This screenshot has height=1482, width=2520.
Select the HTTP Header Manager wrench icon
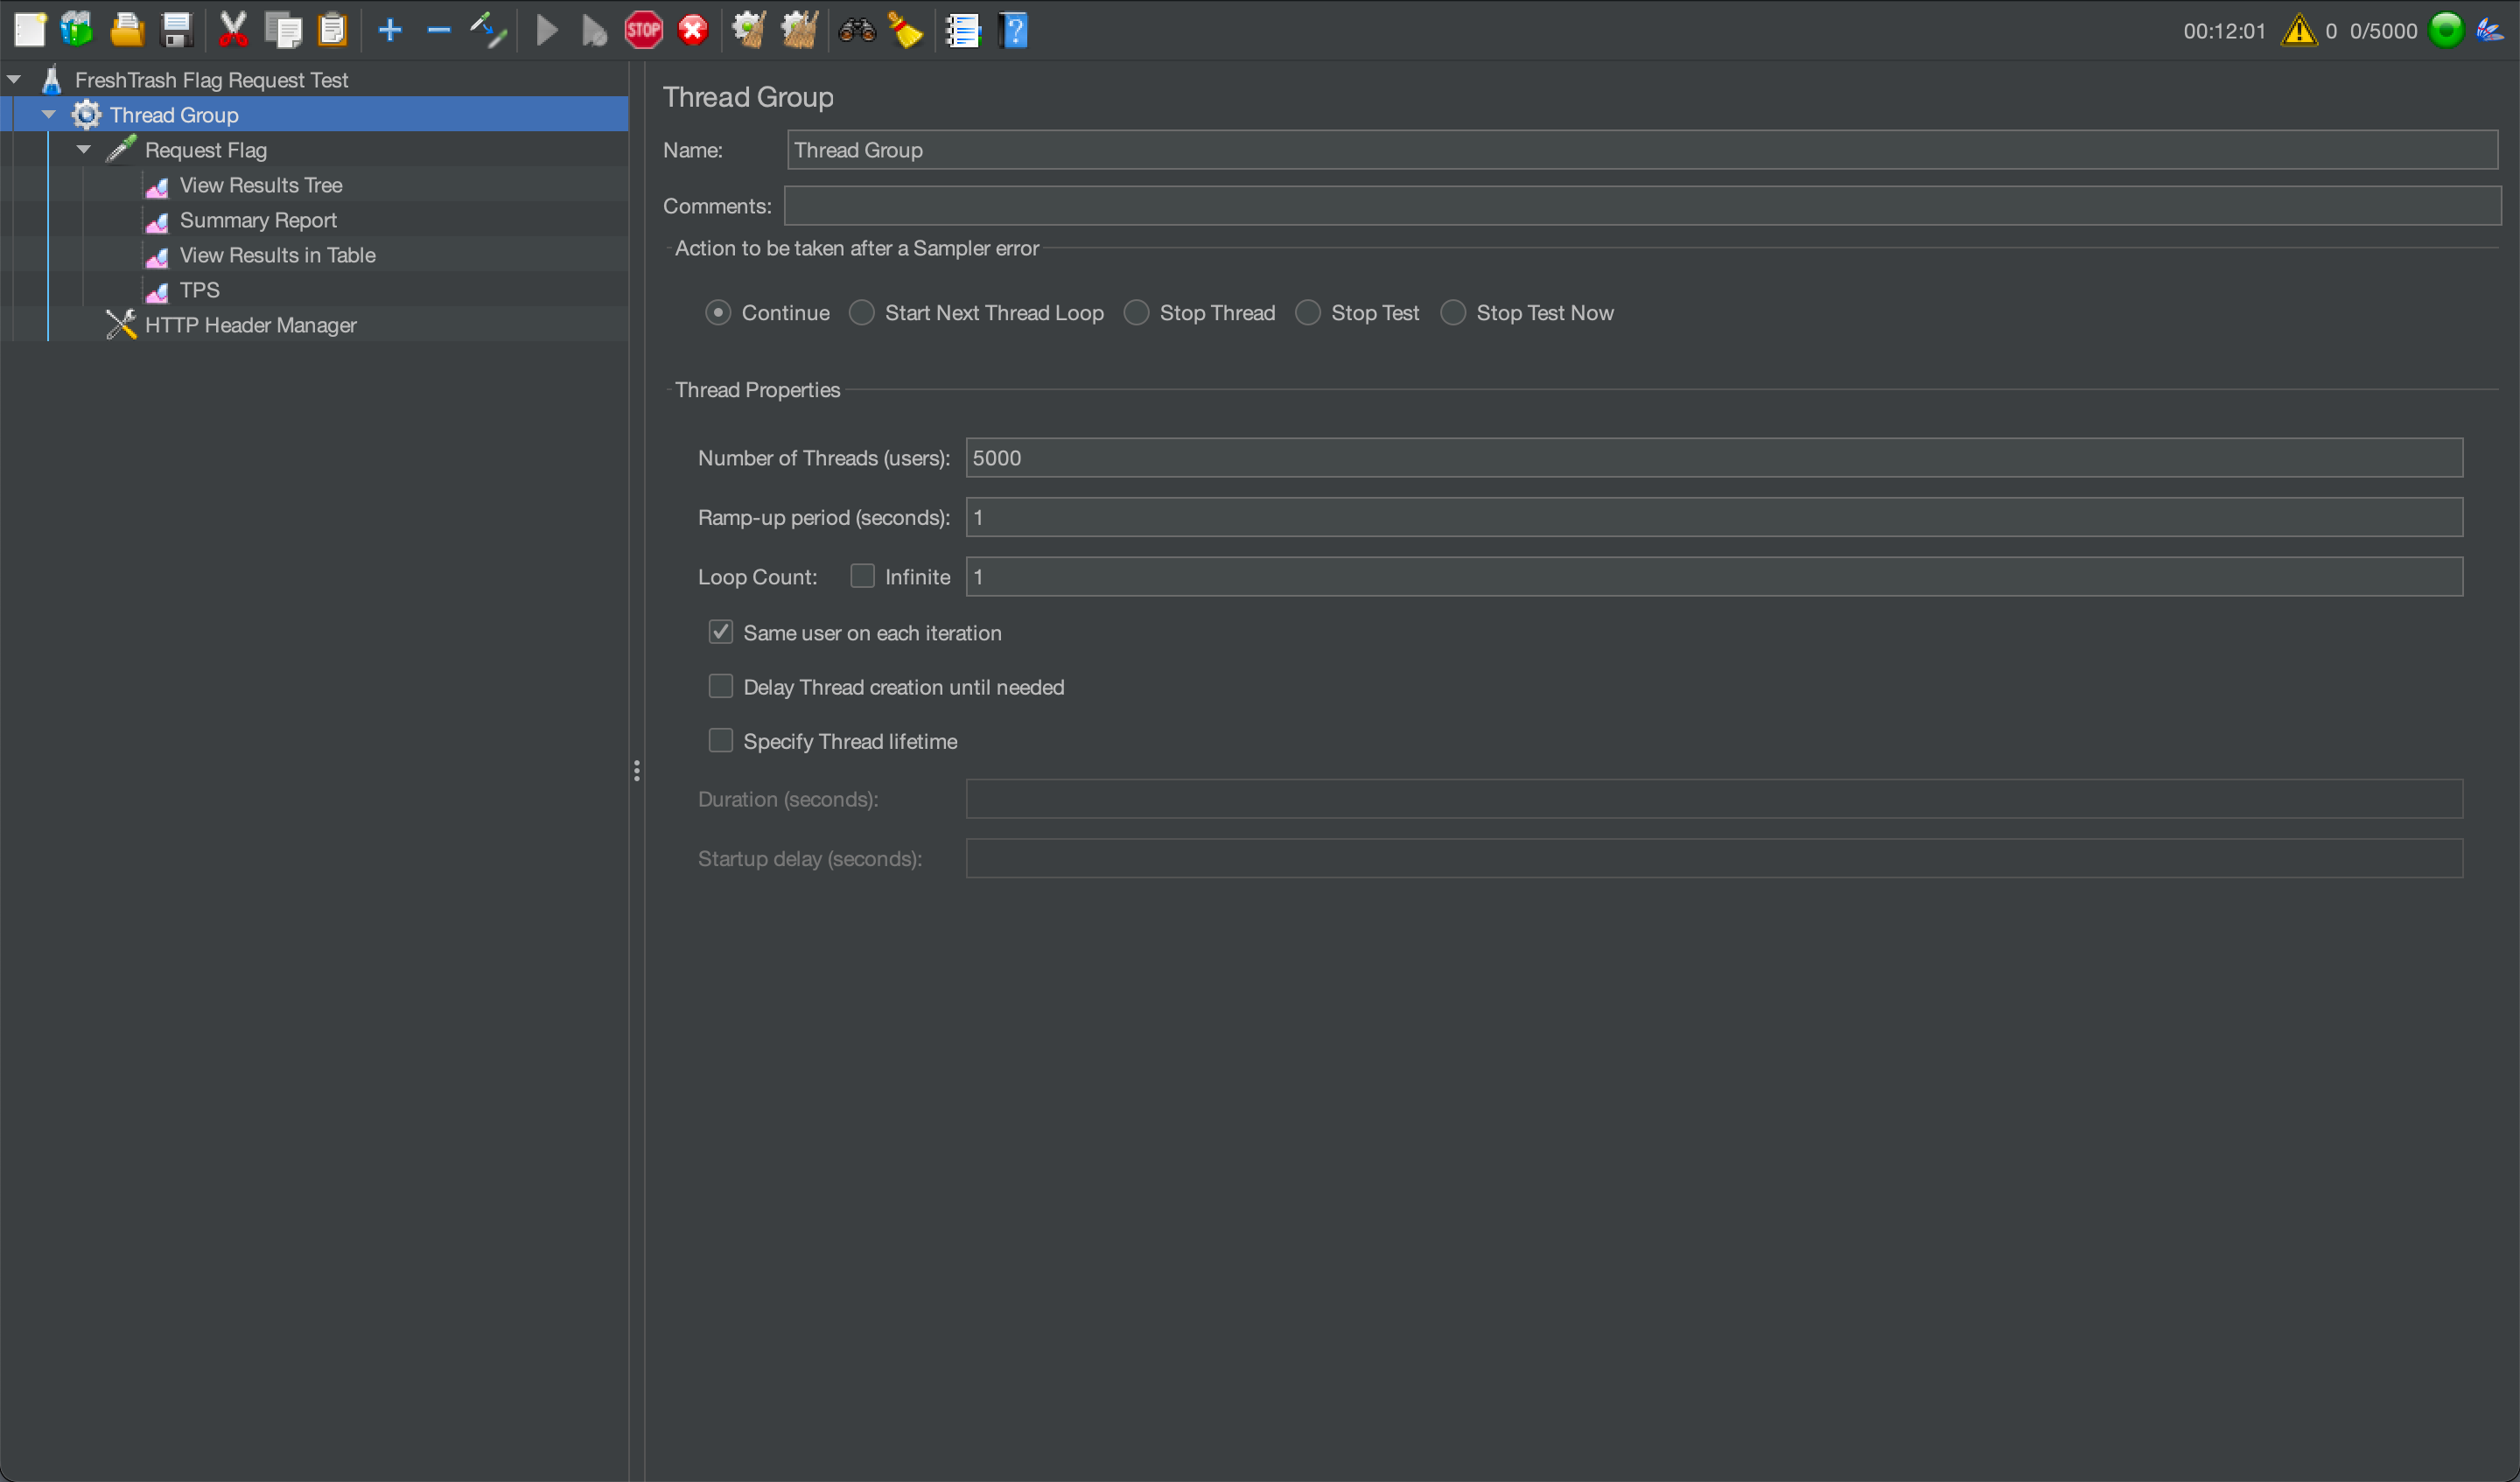pos(121,324)
